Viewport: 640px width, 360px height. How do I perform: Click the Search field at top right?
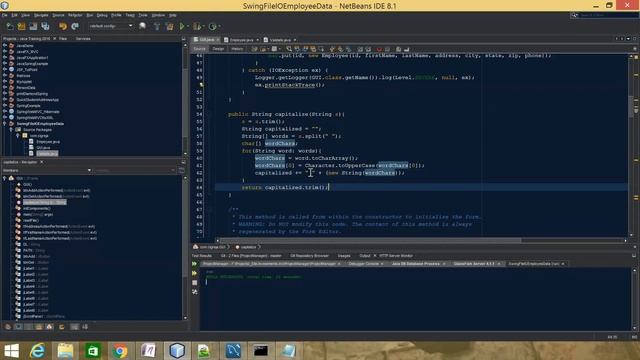[608, 15]
